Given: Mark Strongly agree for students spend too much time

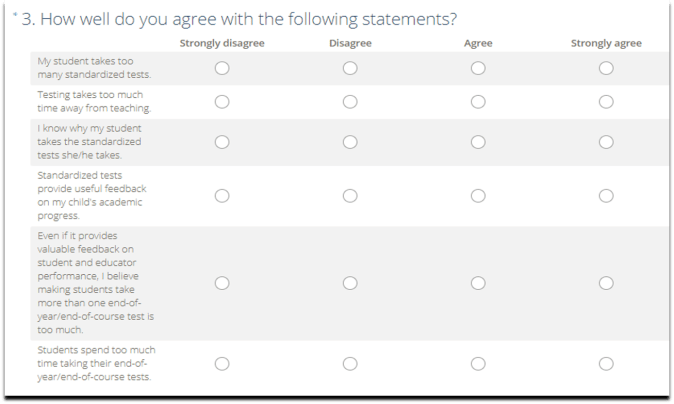Looking at the screenshot, I should 606,363.
